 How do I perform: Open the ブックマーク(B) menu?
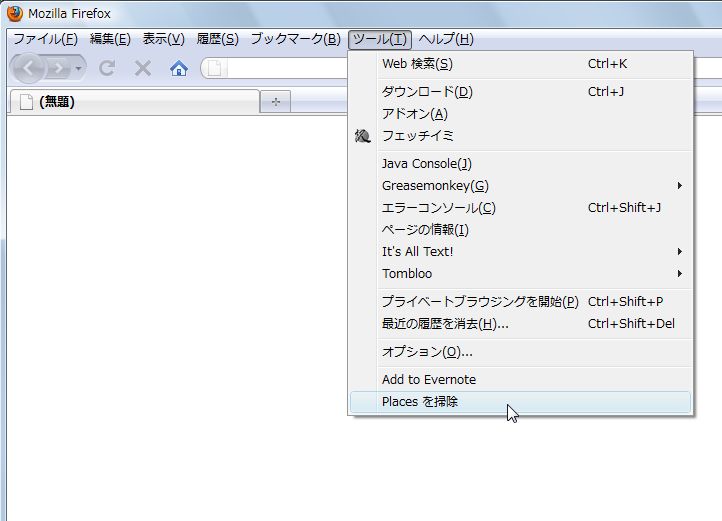click(296, 39)
